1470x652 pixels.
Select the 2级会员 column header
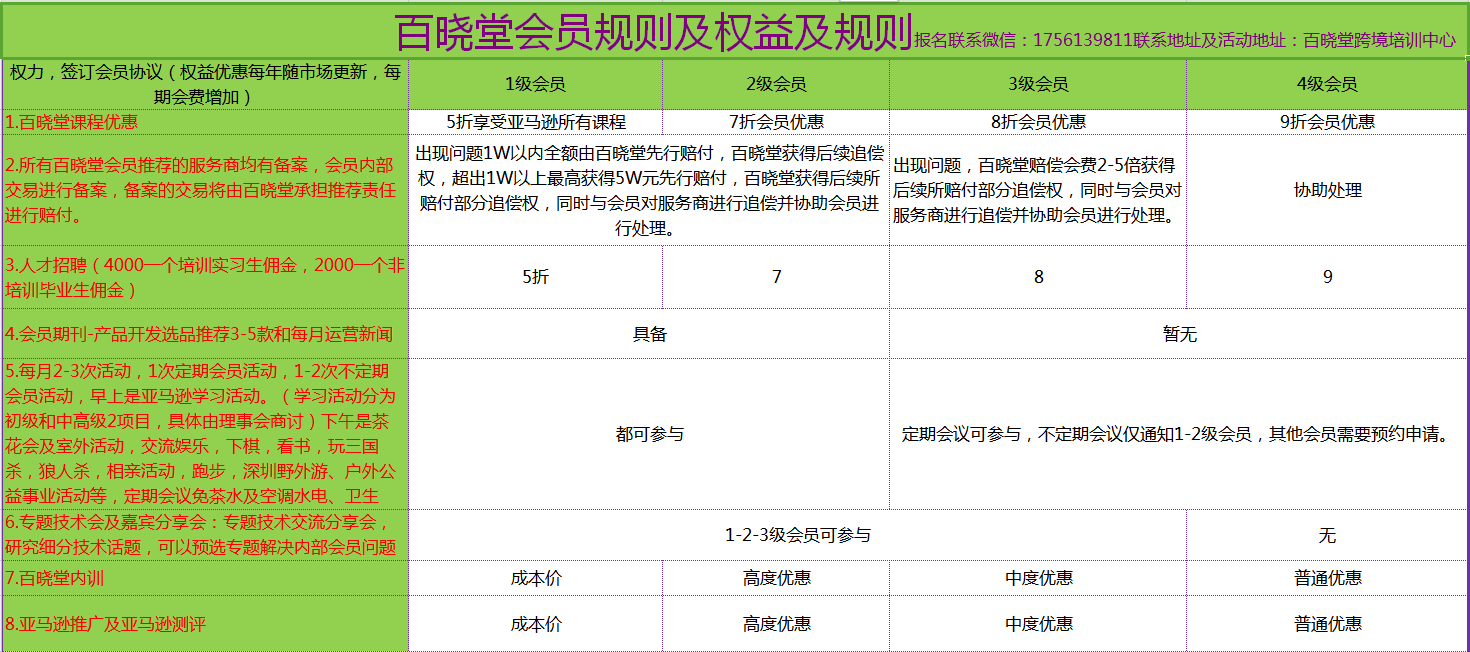(x=776, y=85)
